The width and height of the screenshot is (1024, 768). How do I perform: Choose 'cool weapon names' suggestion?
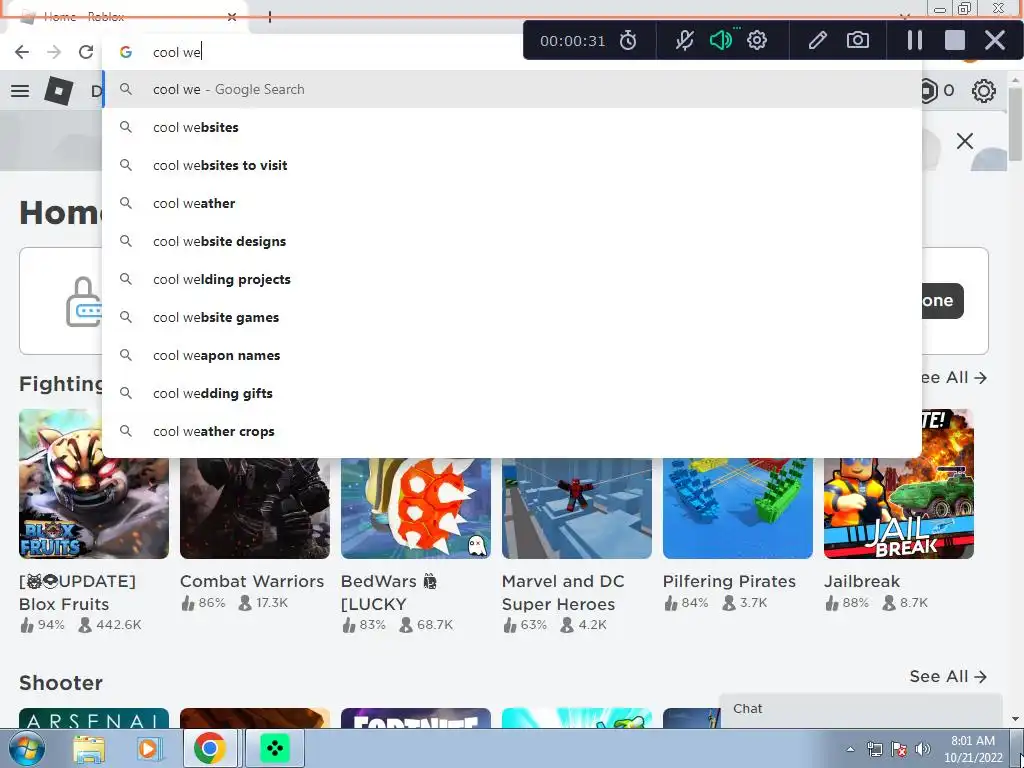click(512, 355)
